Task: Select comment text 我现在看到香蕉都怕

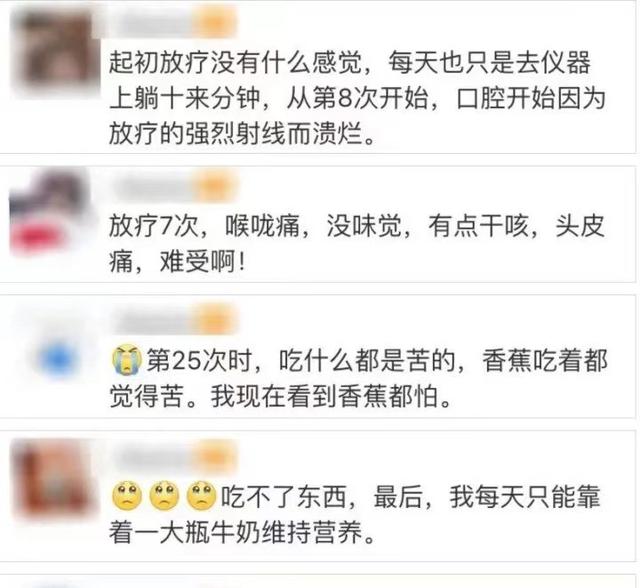Action: tap(331, 396)
